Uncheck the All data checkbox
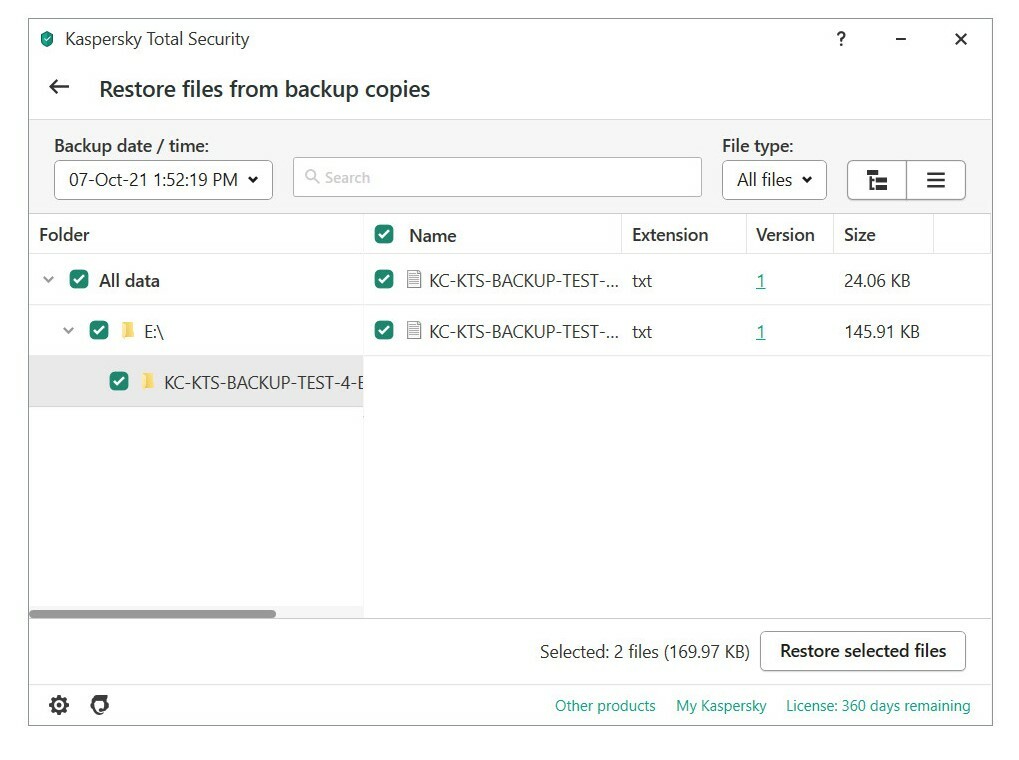Viewport: 1019px width, 760px height. [79, 280]
